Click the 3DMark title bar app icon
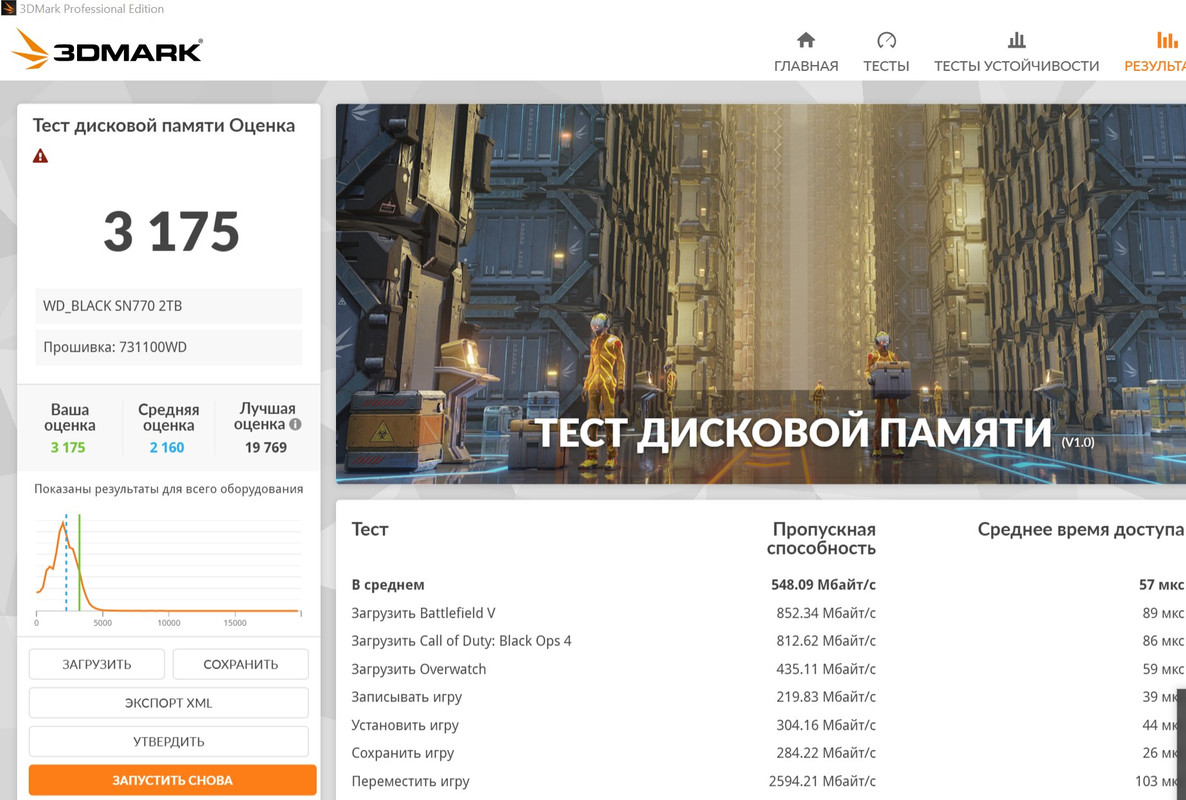 [x=8, y=8]
